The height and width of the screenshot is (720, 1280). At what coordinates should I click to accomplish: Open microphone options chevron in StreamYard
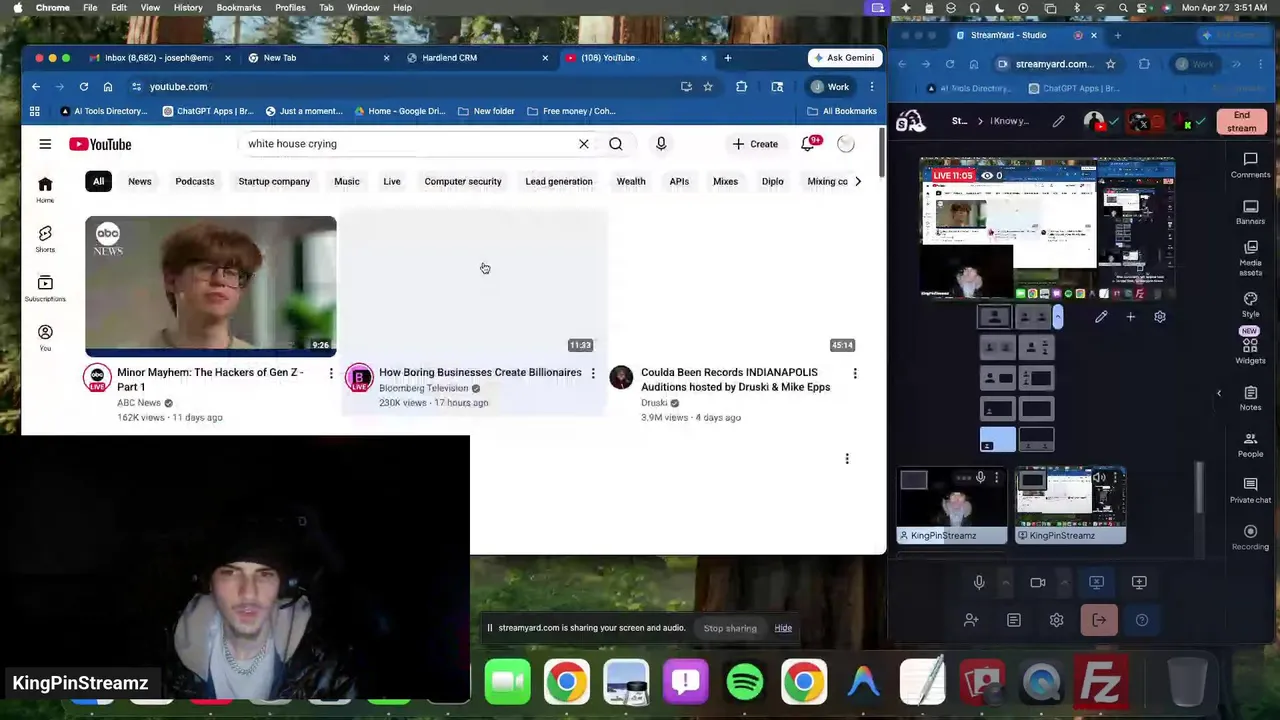1006,583
